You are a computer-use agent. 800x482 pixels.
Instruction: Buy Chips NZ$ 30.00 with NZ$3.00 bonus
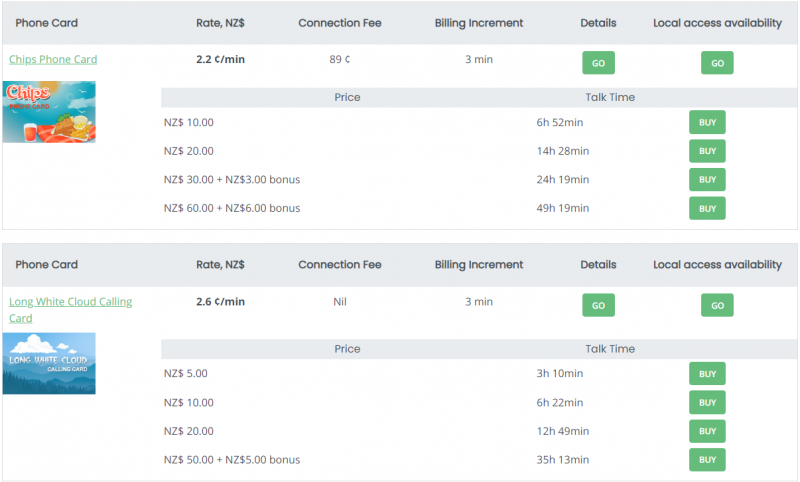click(707, 180)
